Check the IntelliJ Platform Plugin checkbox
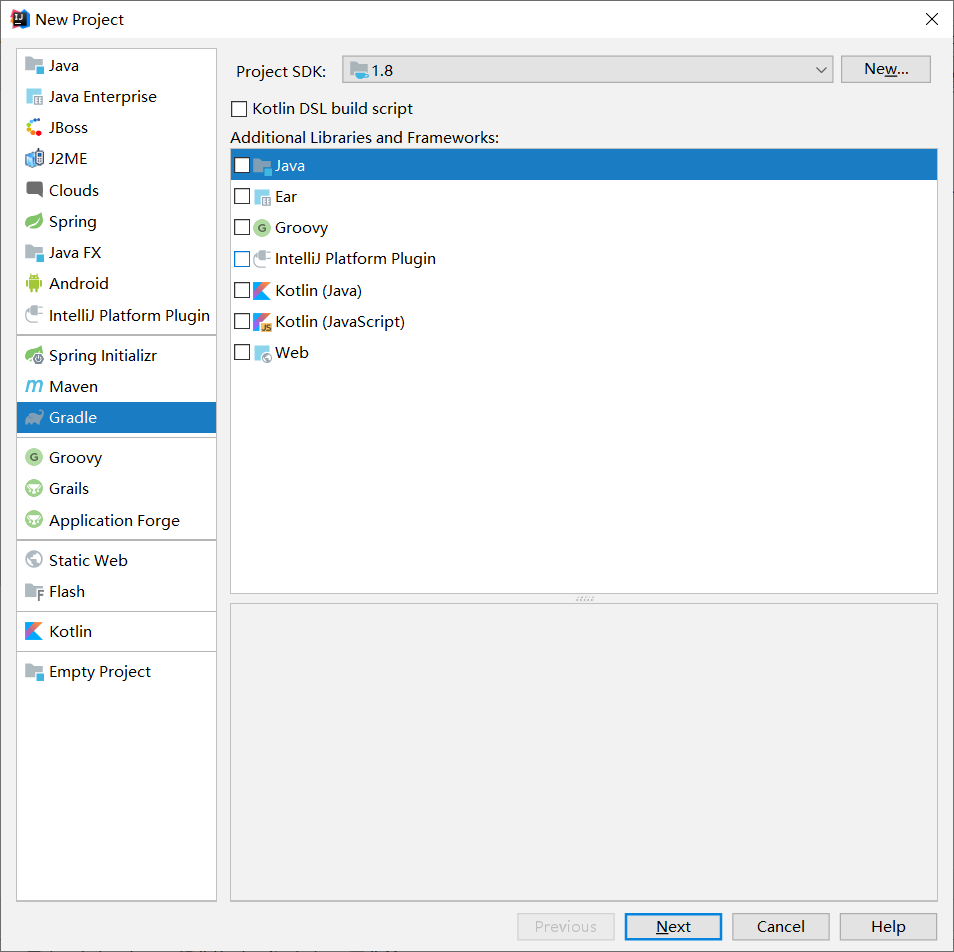This screenshot has height=952, width=954. (242, 259)
